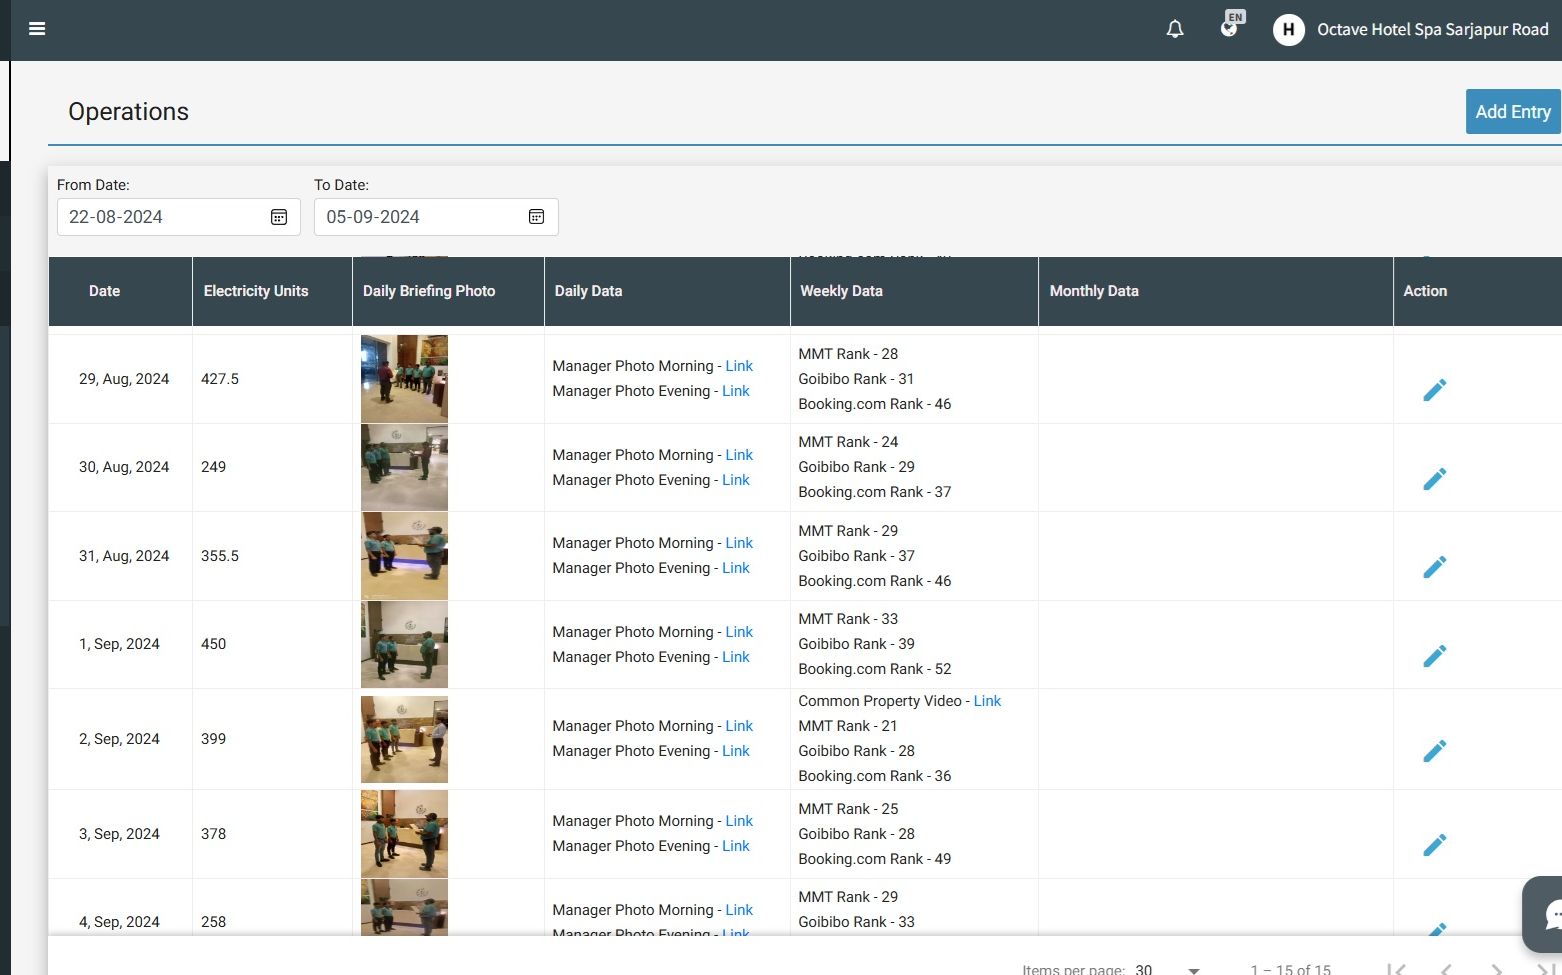1562x975 pixels.
Task: Edit the 3 Sep 2024 entry
Action: pyautogui.click(x=1434, y=845)
